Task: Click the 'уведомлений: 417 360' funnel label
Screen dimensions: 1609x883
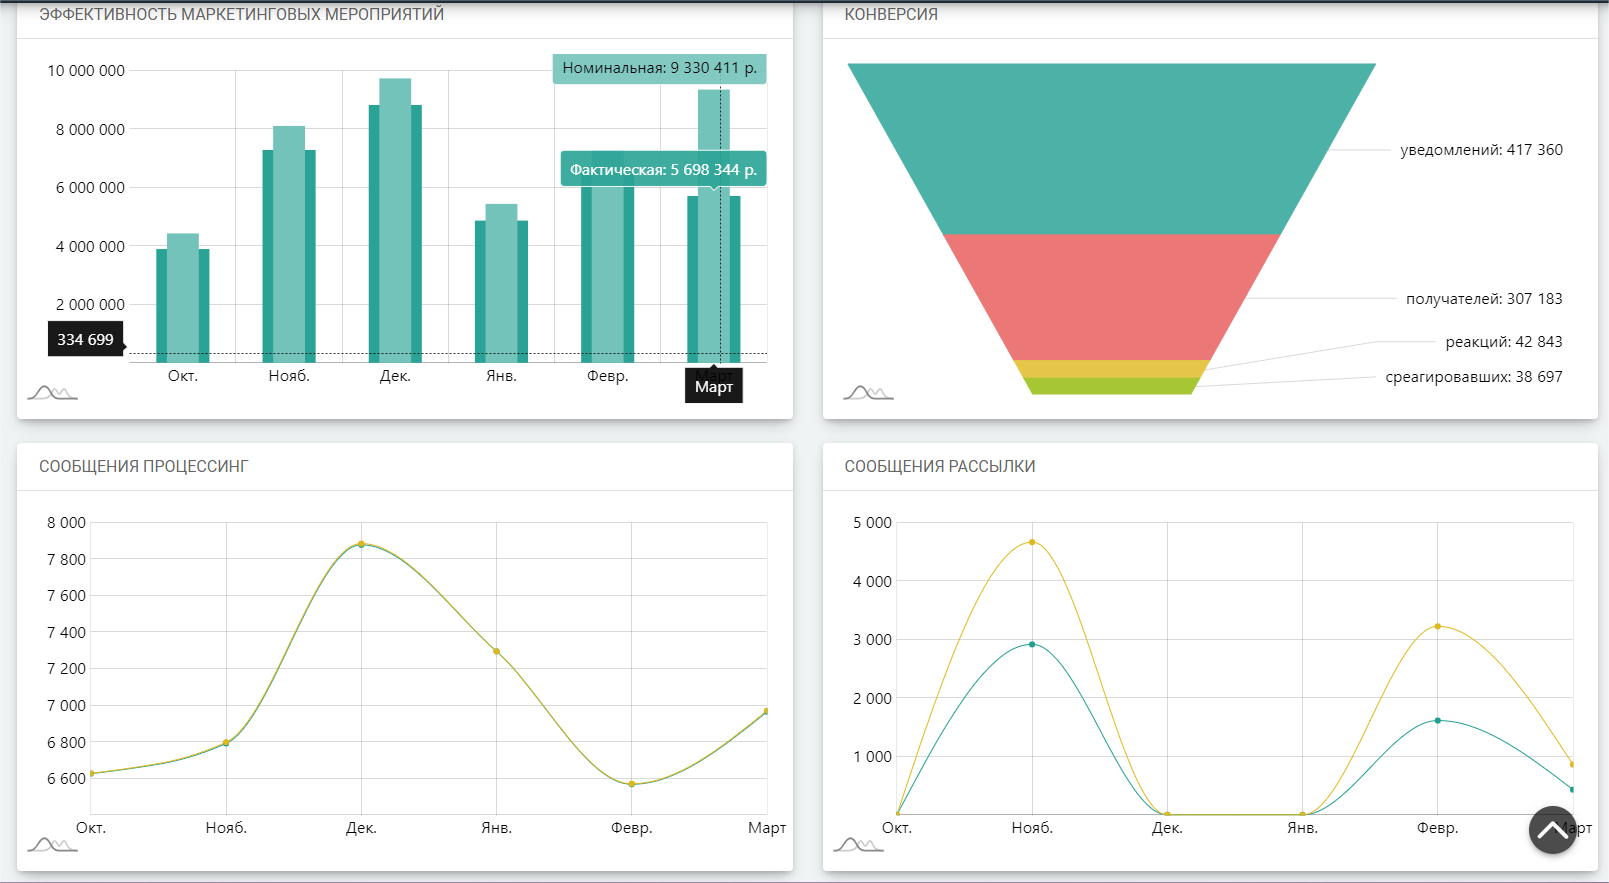Action: pyautogui.click(x=1480, y=150)
